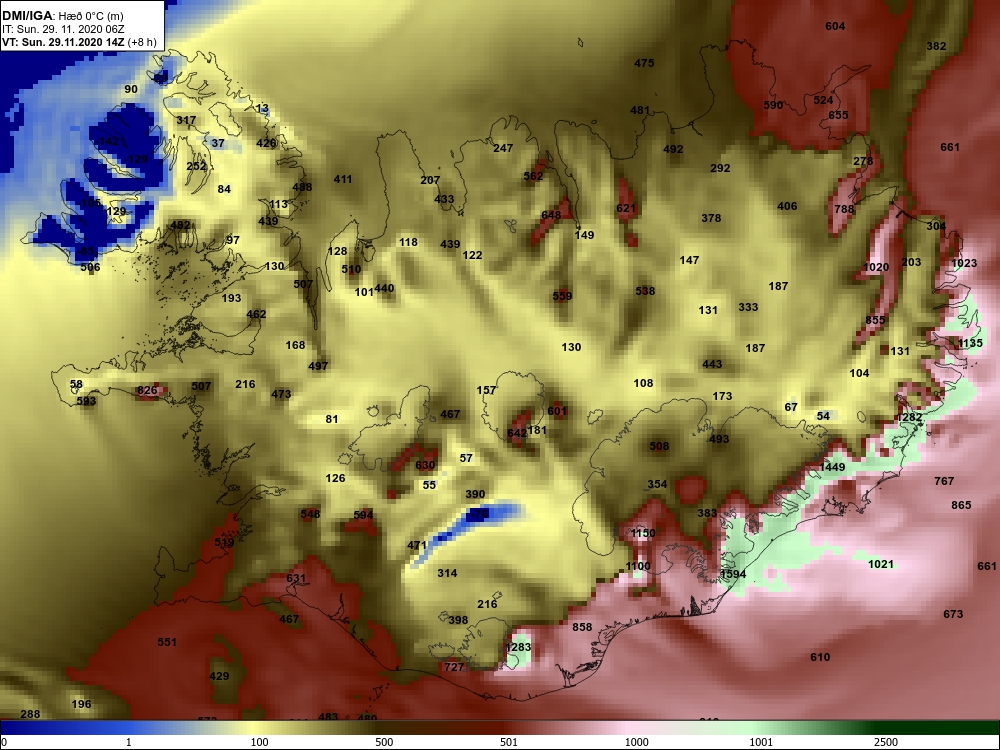Click the map value 767
1000x750 pixels.
944,481
